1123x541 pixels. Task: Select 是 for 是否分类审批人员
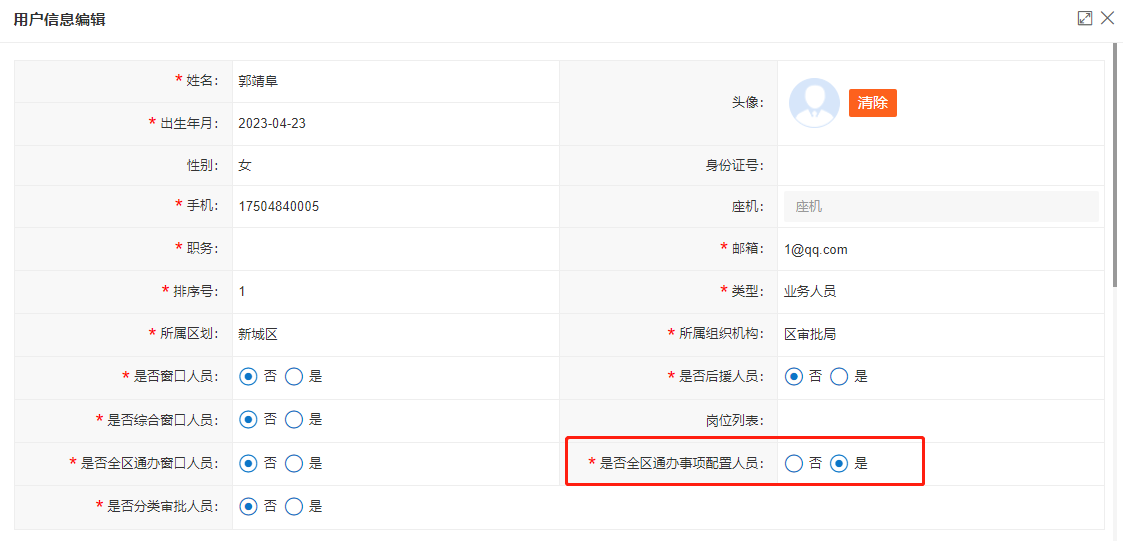(294, 506)
